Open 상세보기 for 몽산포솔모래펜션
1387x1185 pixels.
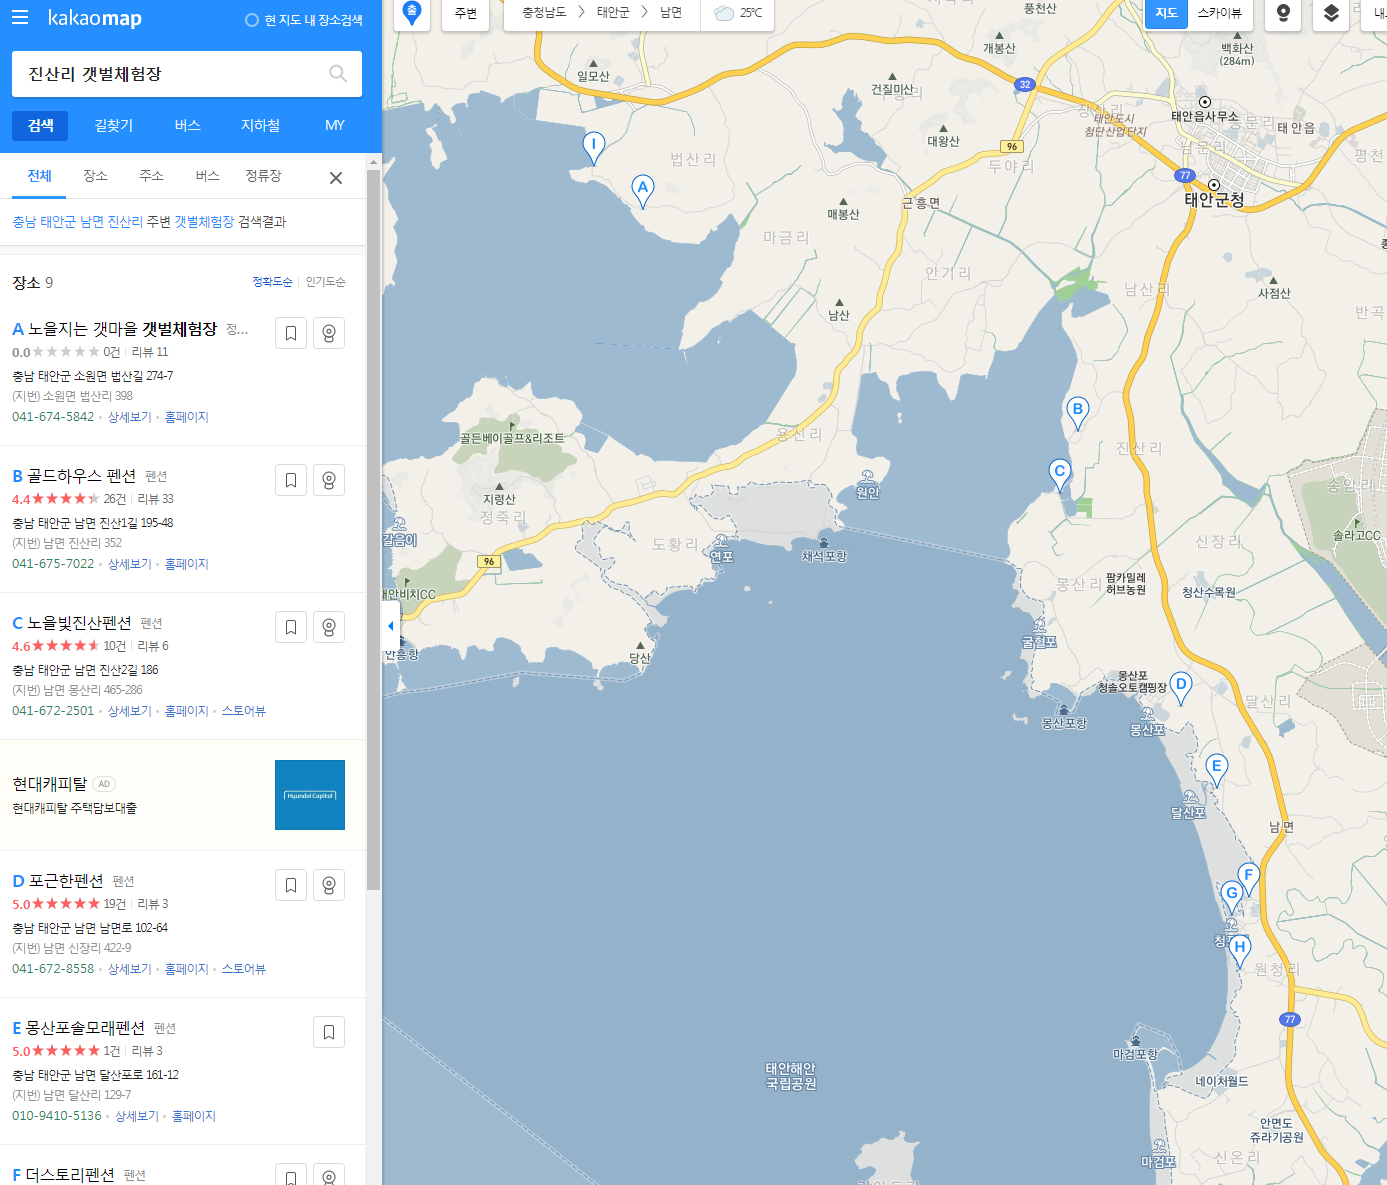pyautogui.click(x=136, y=1116)
